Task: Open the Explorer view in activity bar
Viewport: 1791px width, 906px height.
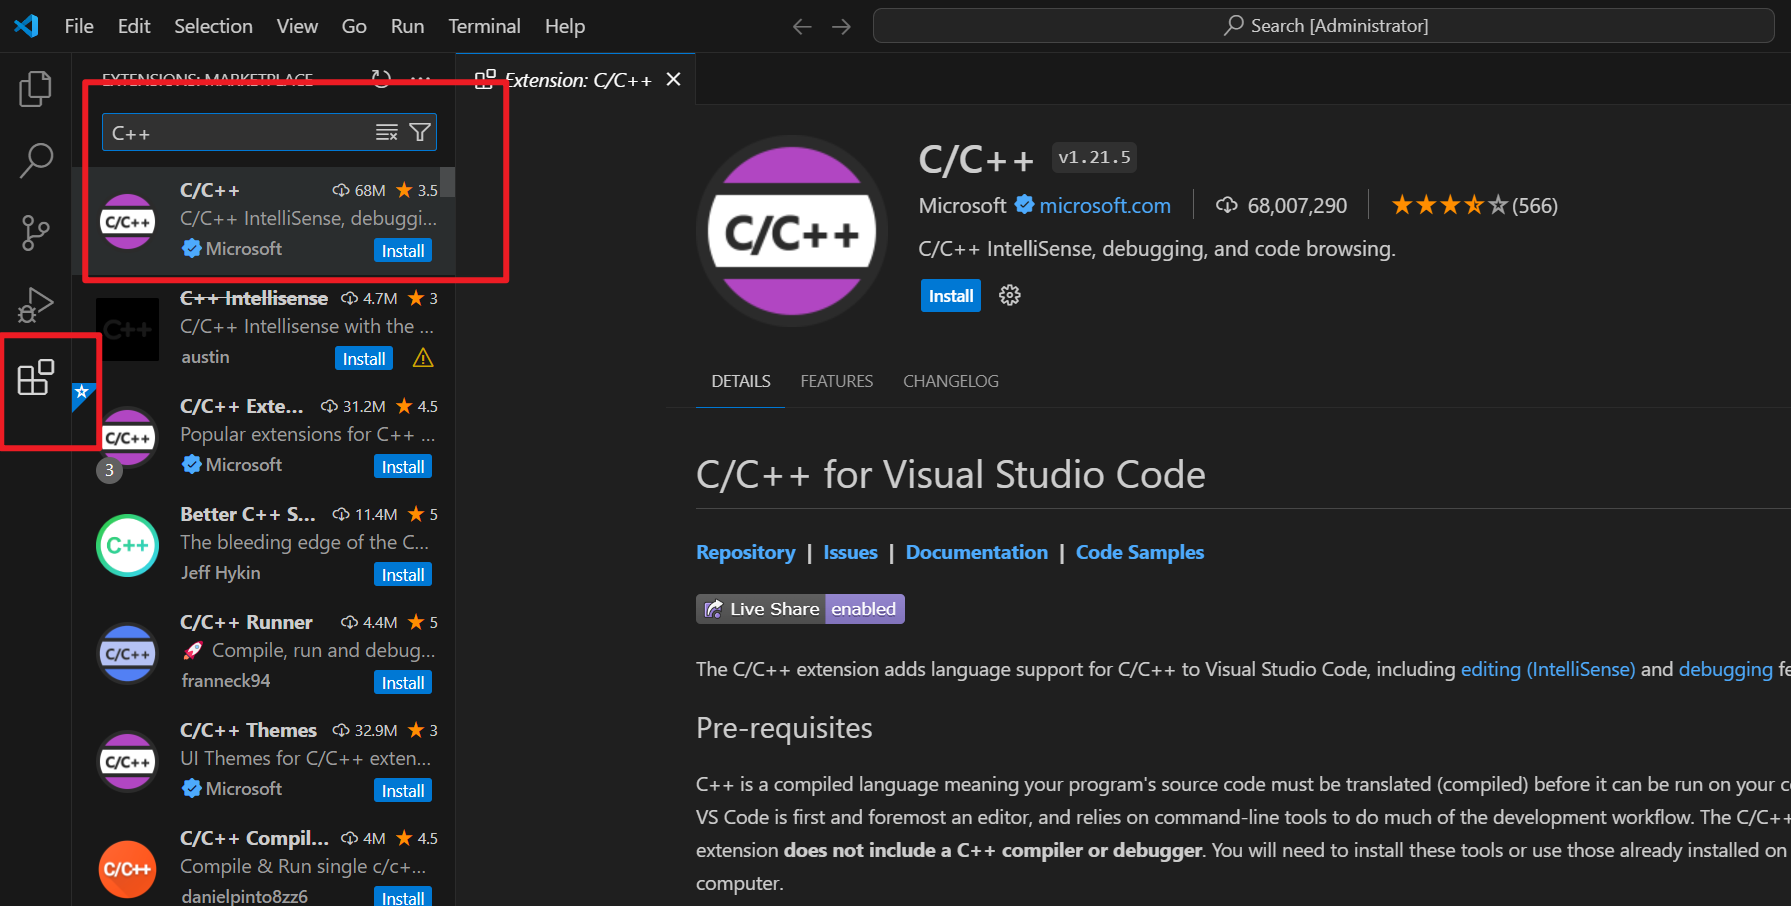Action: click(x=35, y=88)
